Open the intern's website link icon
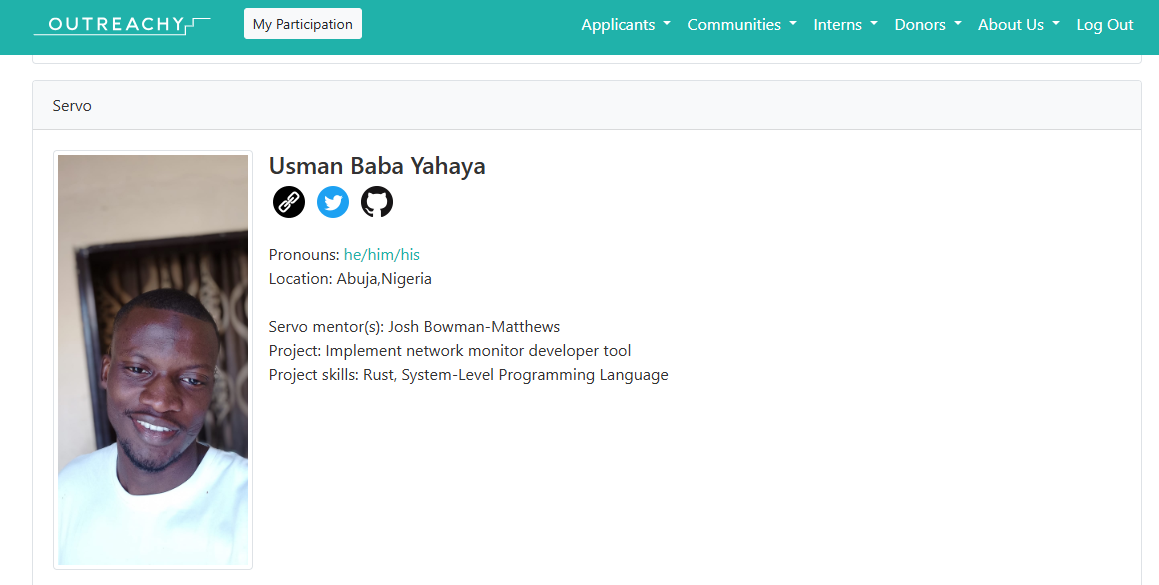The width and height of the screenshot is (1159, 585). (x=289, y=202)
